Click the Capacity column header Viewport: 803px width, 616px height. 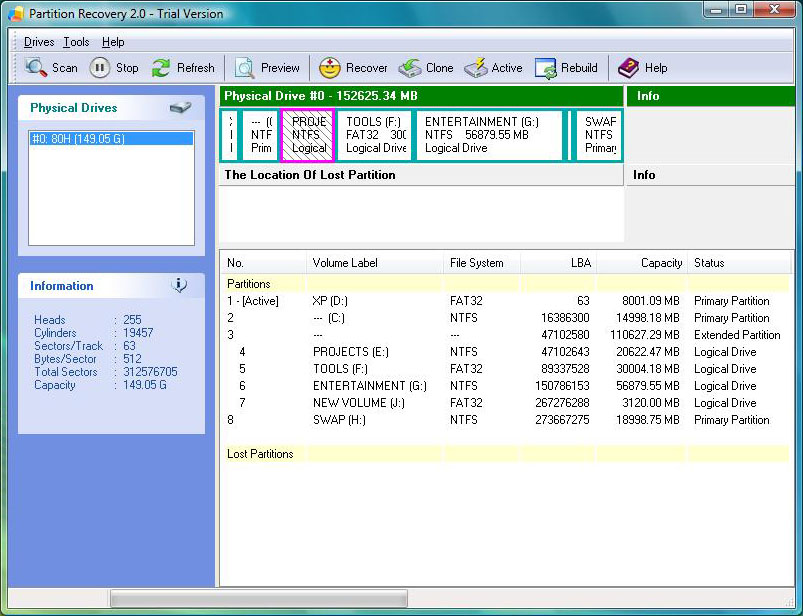[660, 263]
